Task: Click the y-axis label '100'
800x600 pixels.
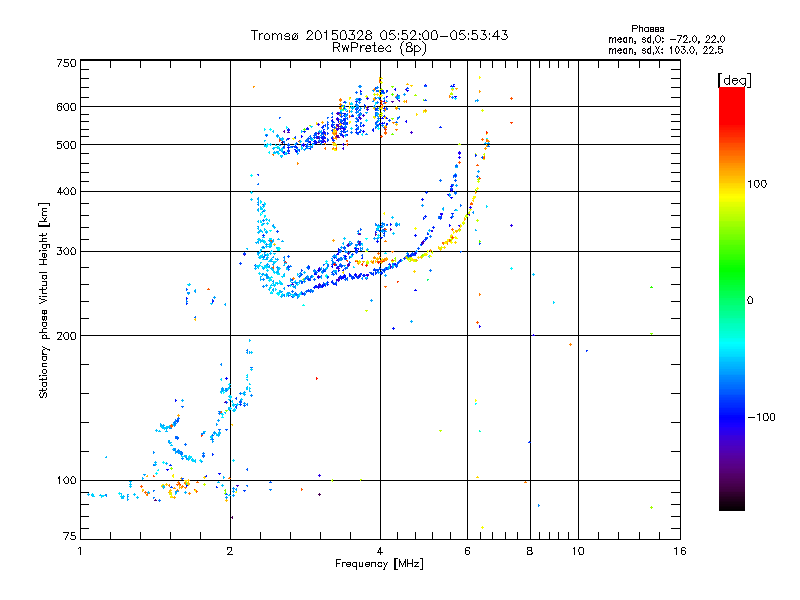Action: pos(67,481)
